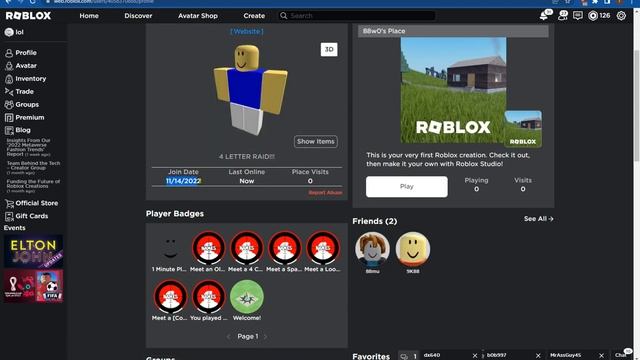
Task: Click the Meet a 4 C... badge icon
Action: coord(247,248)
